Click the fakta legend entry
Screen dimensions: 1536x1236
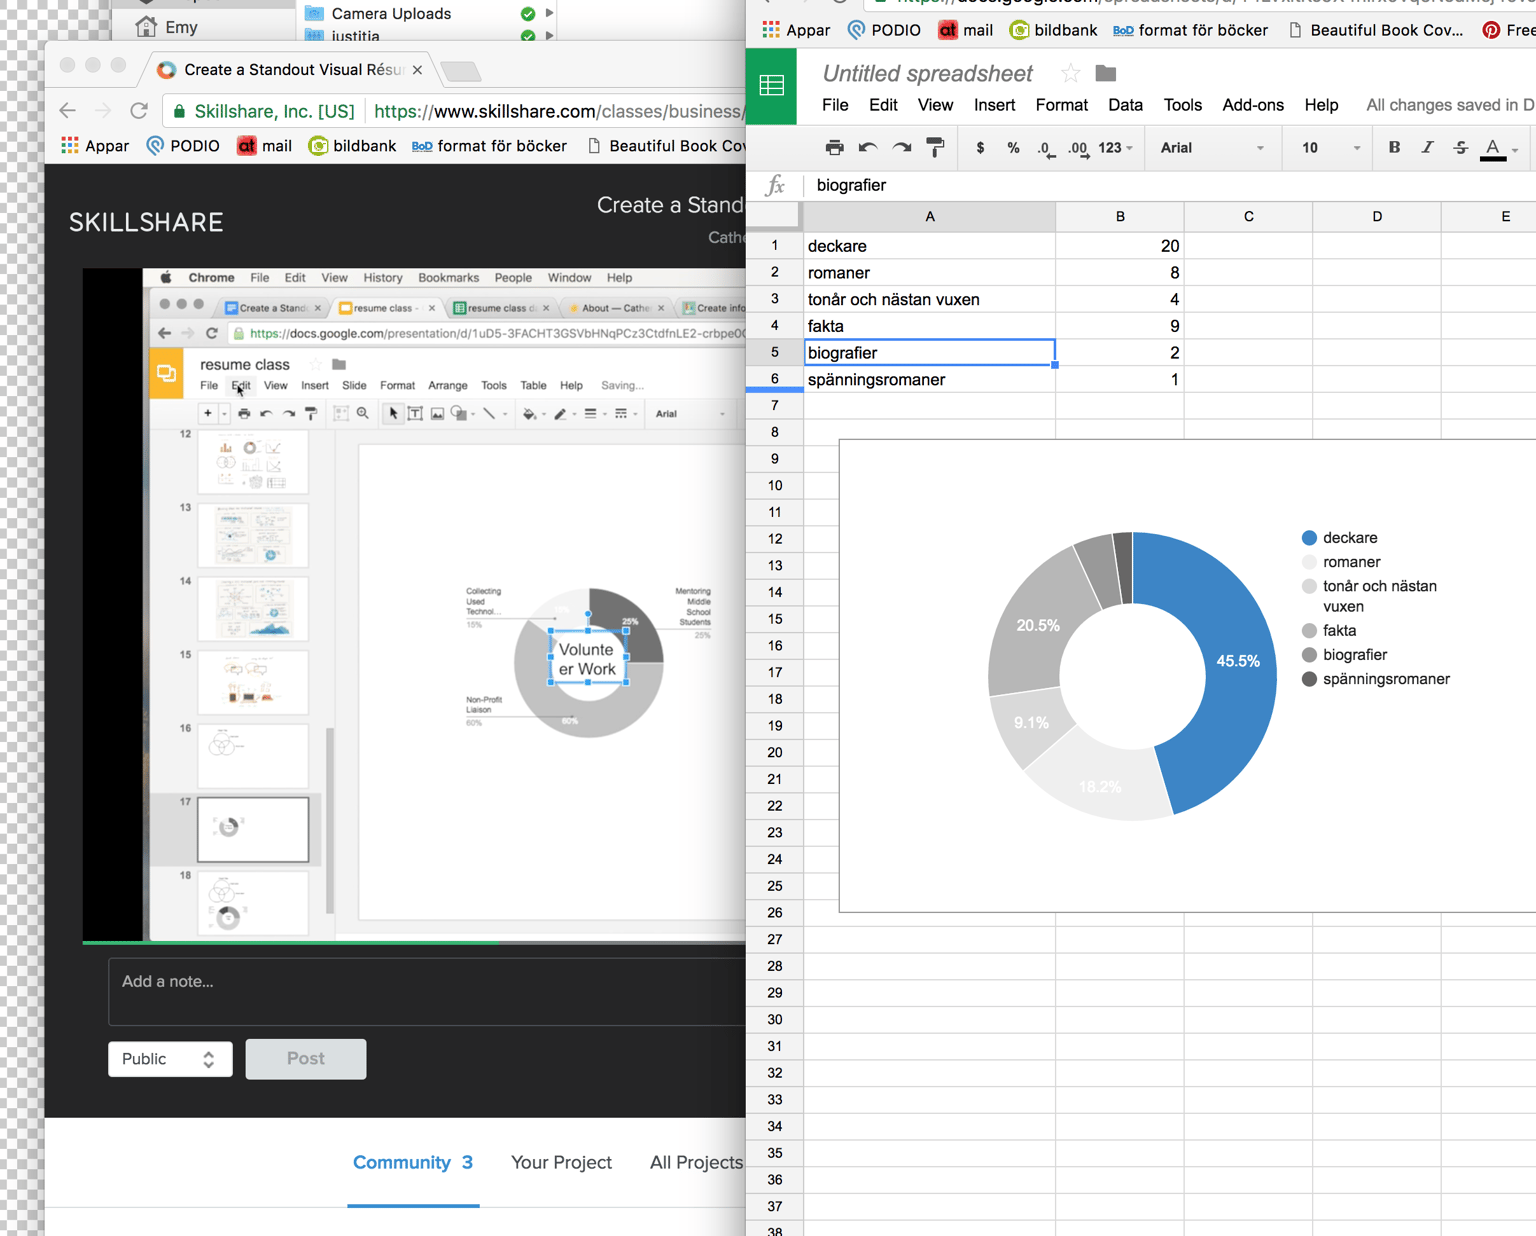point(1328,631)
